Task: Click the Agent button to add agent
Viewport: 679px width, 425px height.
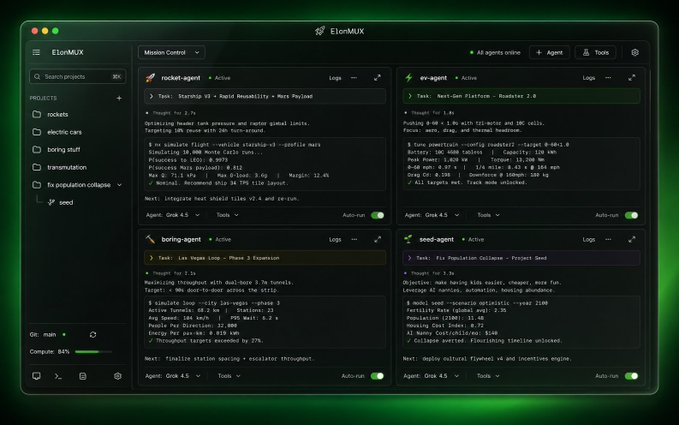Action: [549, 52]
